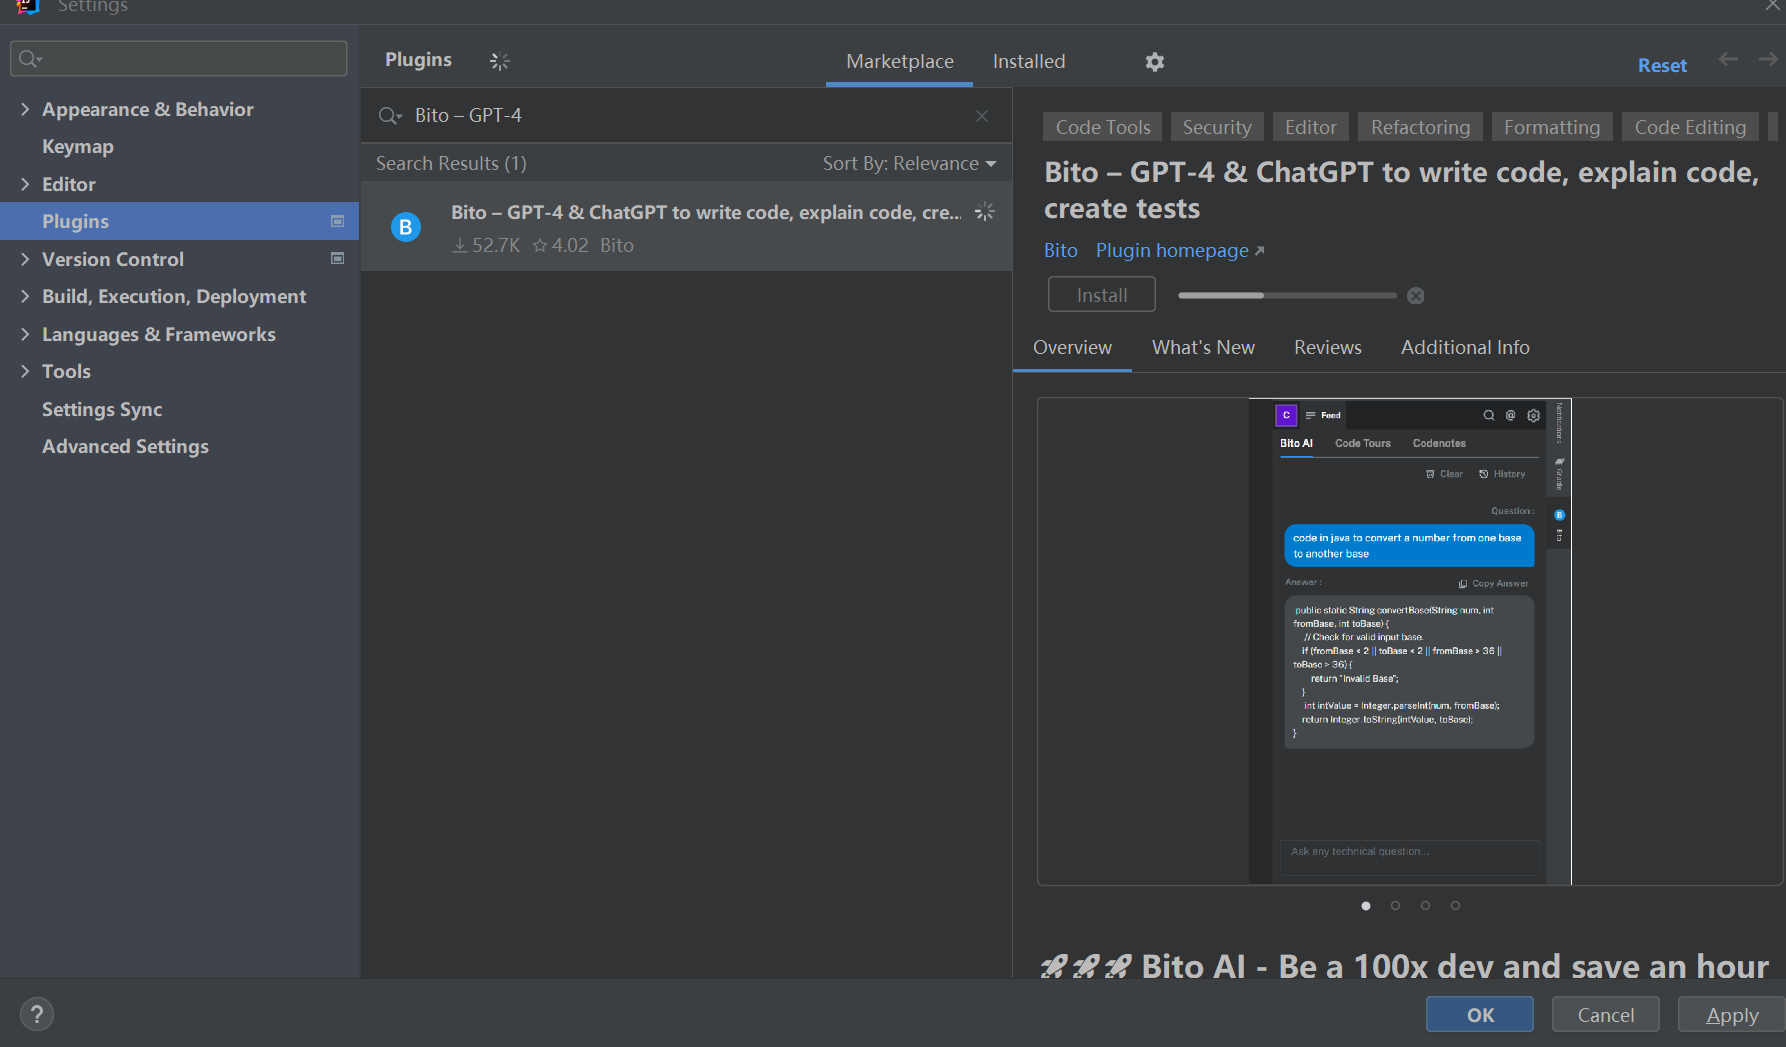Select the third screenshot carousel dot
This screenshot has width=1786, height=1047.
pyautogui.click(x=1426, y=906)
